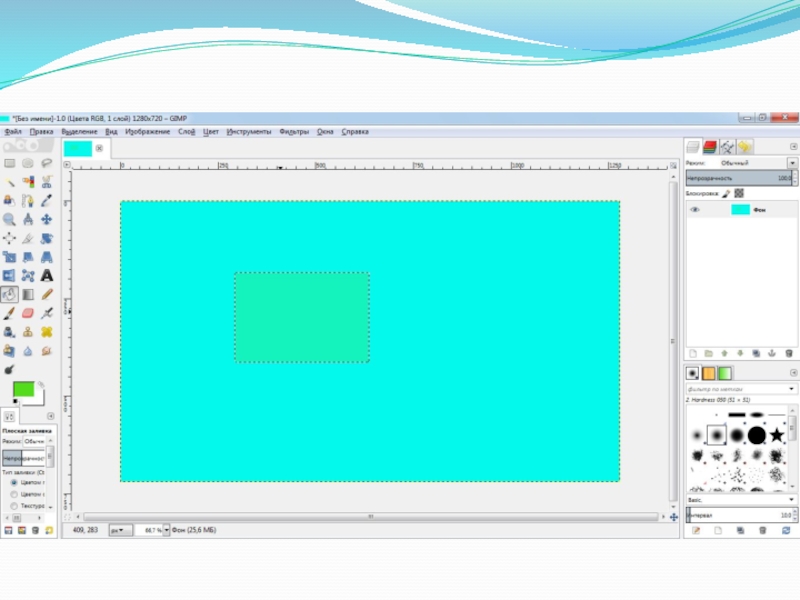The image size is (800, 600).
Task: Select the Zoom magnifier tool
Action: 9,219
